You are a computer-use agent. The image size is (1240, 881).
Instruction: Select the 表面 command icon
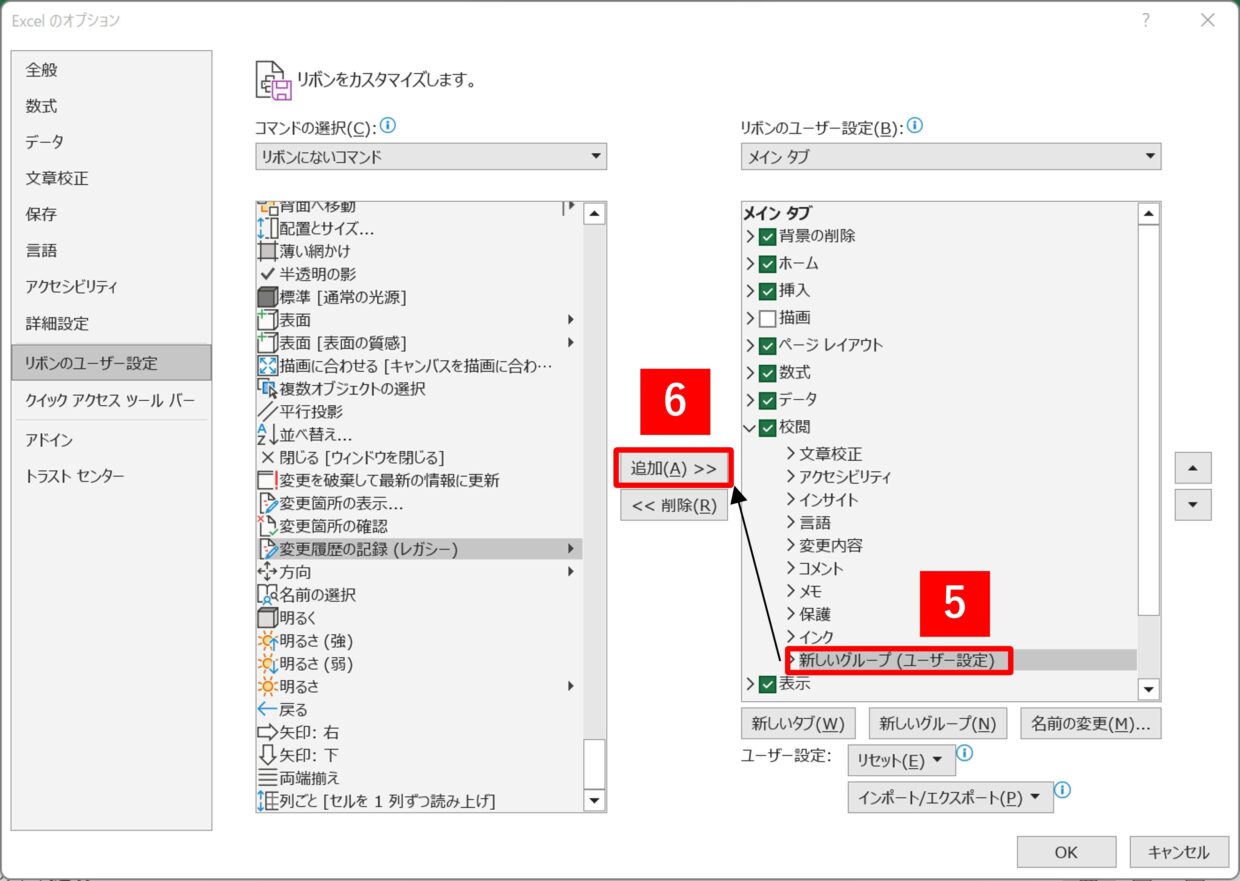[x=267, y=320]
